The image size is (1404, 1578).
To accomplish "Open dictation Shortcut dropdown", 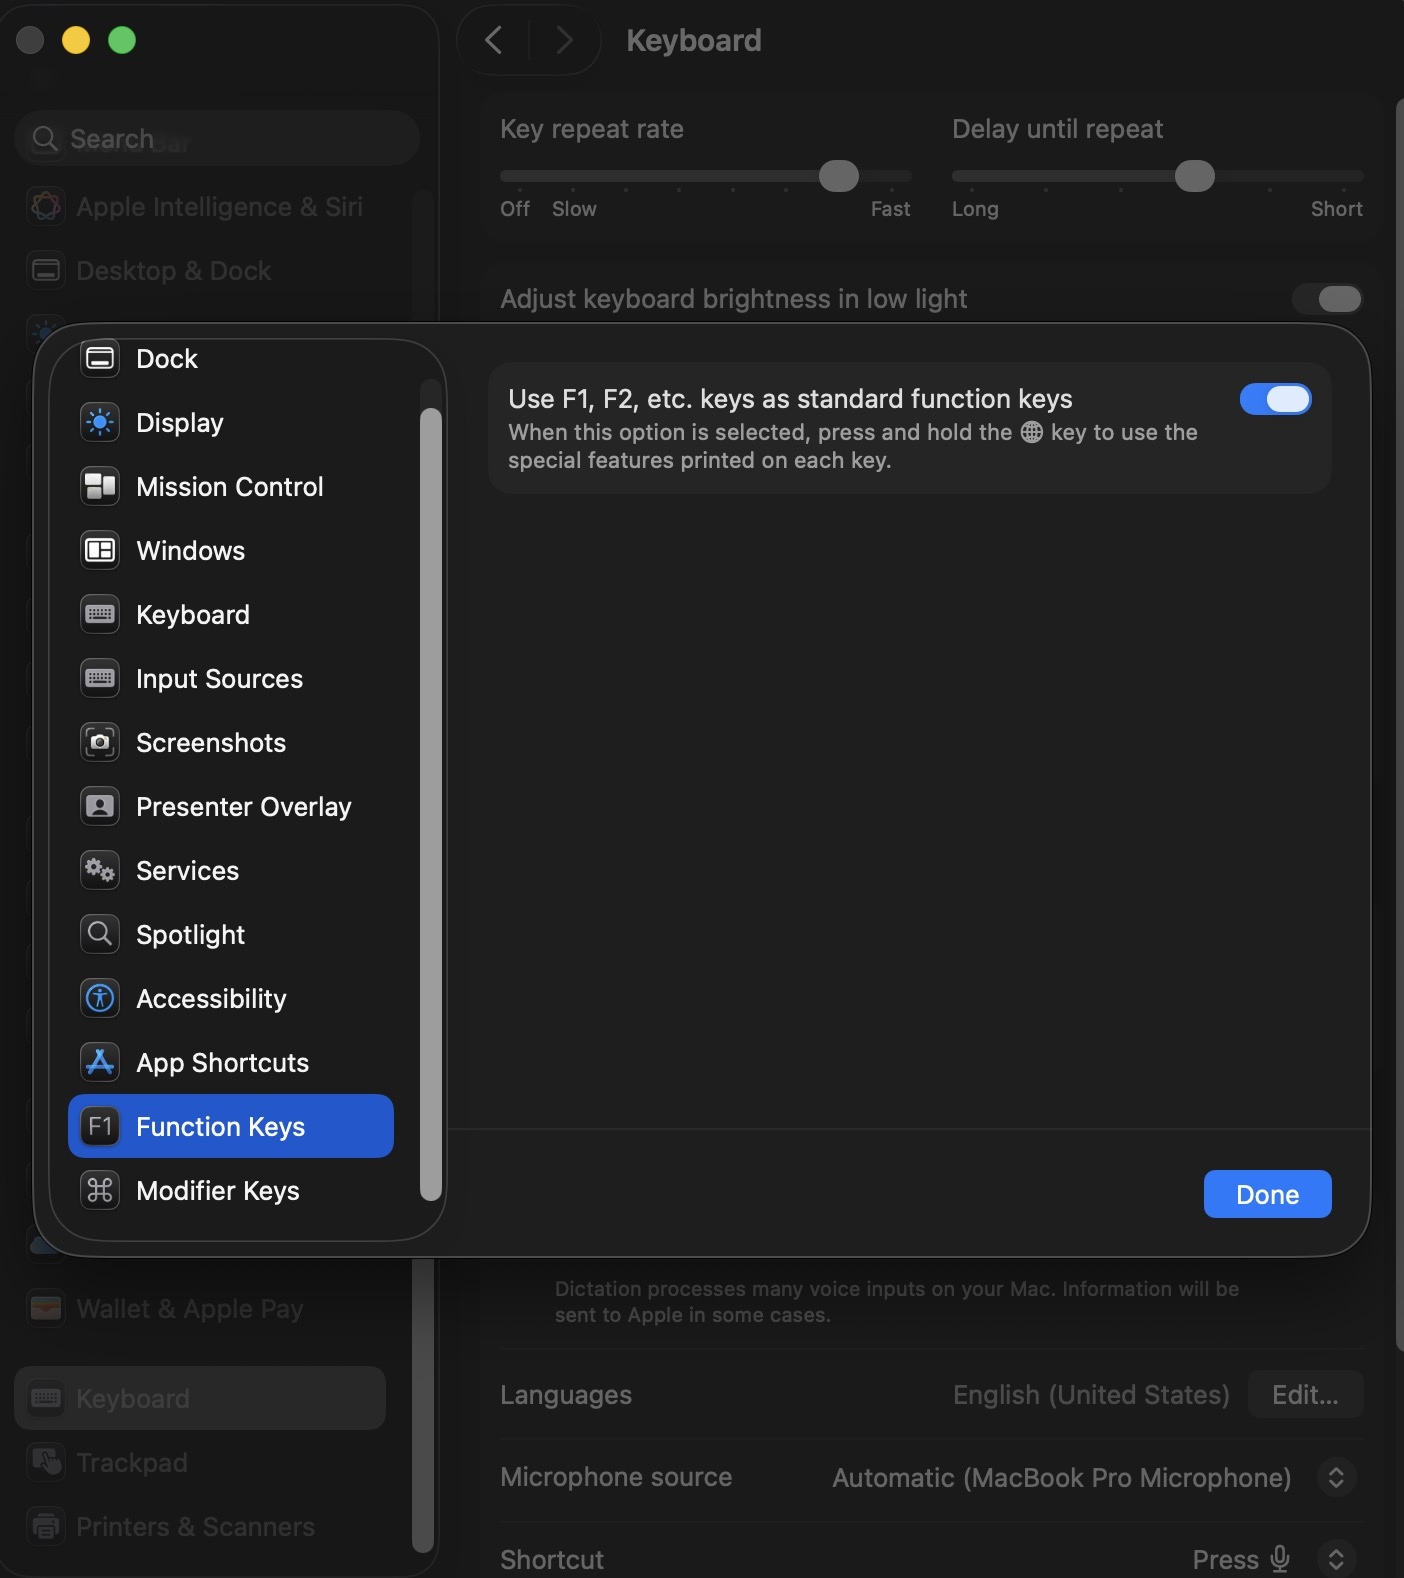I will [1335, 1559].
